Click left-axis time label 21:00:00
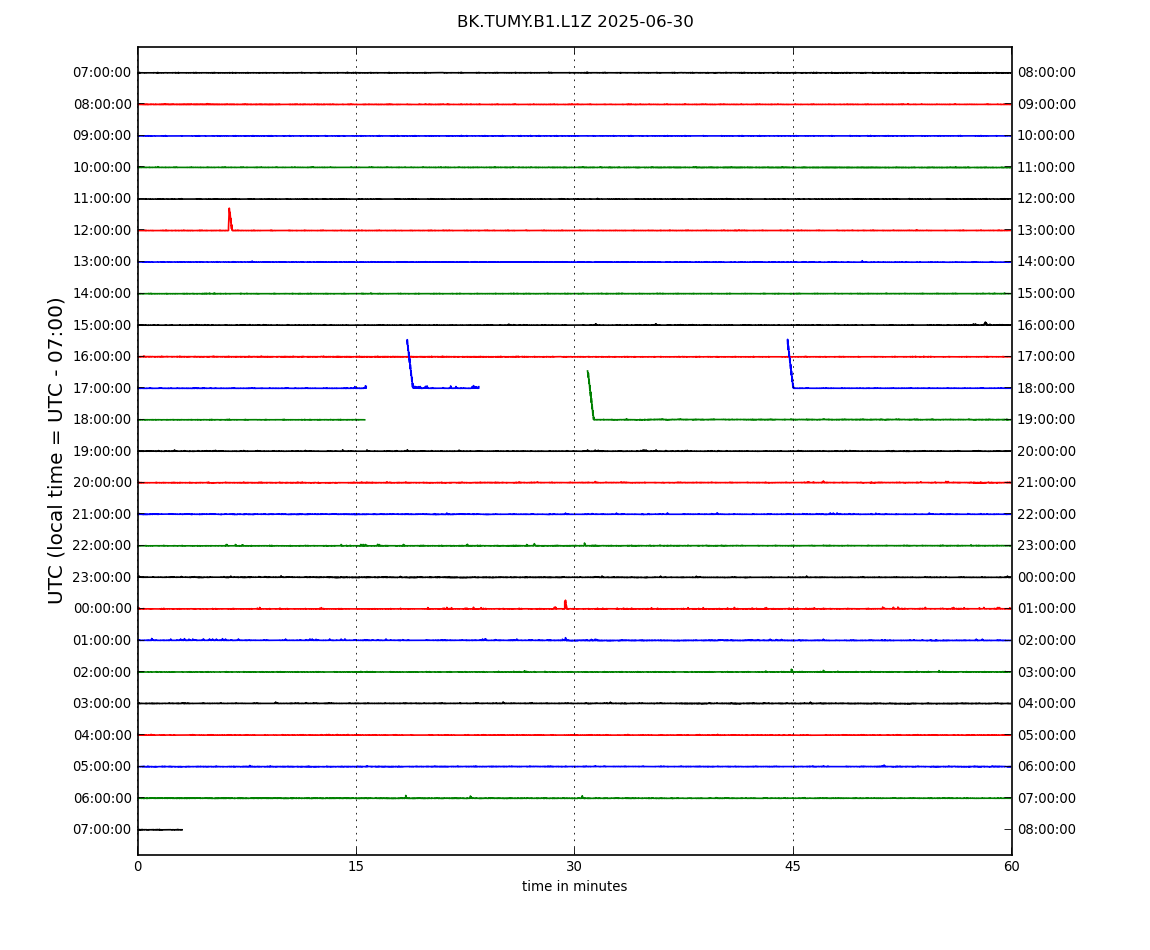This screenshot has width=1150, height=950. click(x=103, y=514)
